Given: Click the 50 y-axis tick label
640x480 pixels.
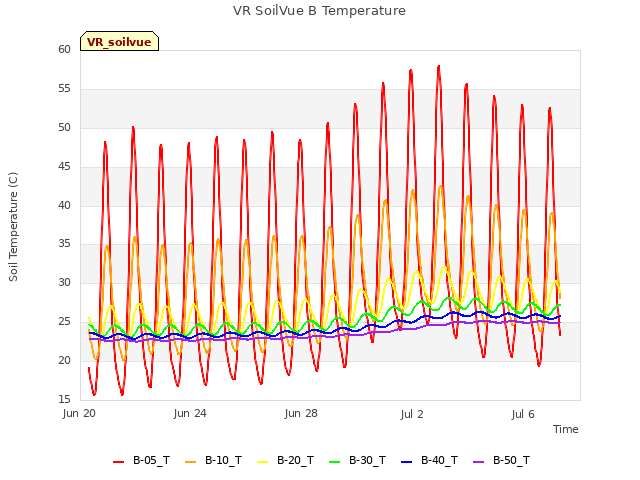Looking at the screenshot, I should pos(64,127).
